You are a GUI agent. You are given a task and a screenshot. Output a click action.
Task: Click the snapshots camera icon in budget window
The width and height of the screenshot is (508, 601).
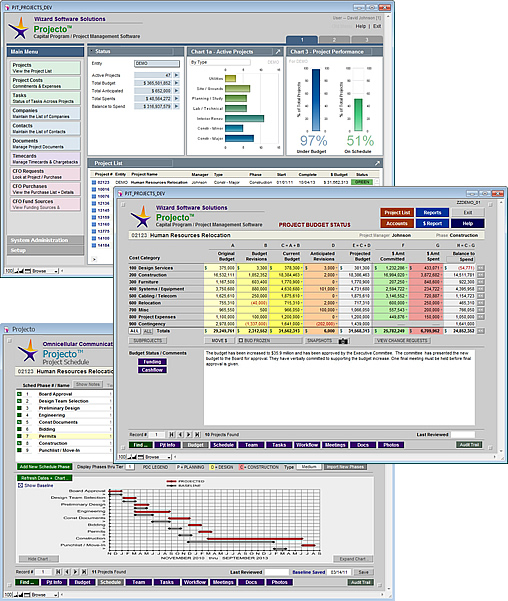[x=344, y=340]
